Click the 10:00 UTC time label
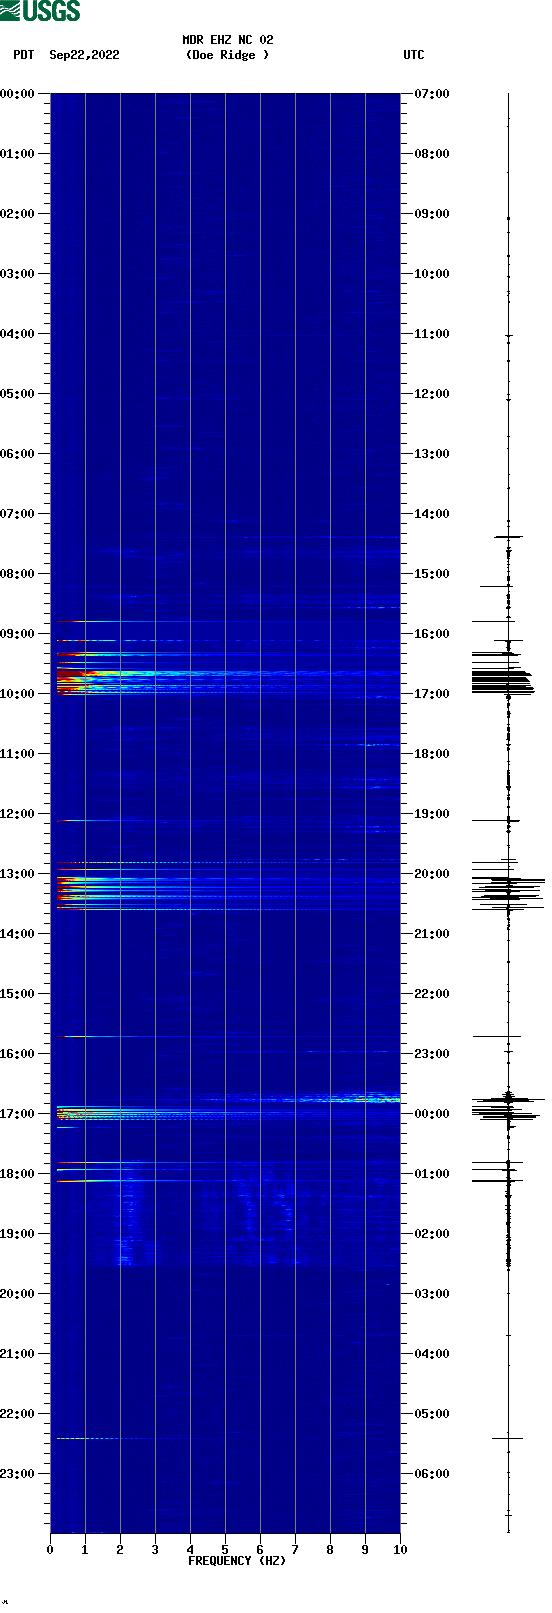 pyautogui.click(x=432, y=274)
